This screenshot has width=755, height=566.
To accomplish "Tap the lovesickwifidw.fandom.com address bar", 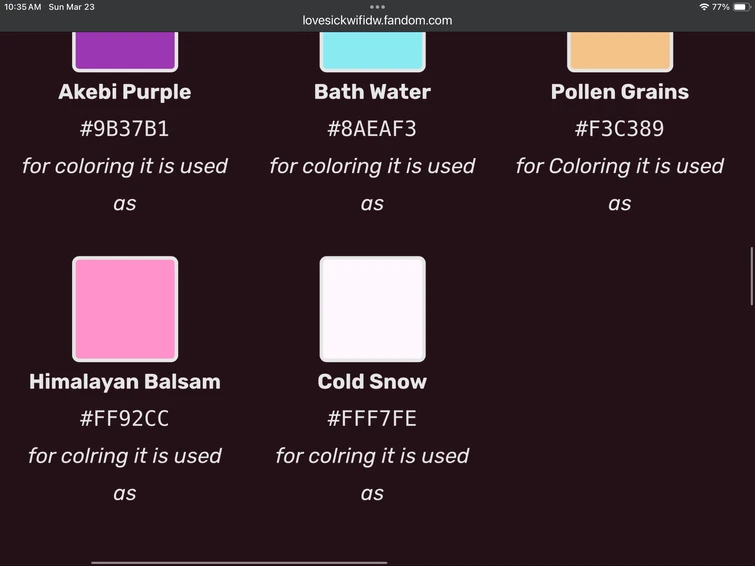I will pos(377,21).
